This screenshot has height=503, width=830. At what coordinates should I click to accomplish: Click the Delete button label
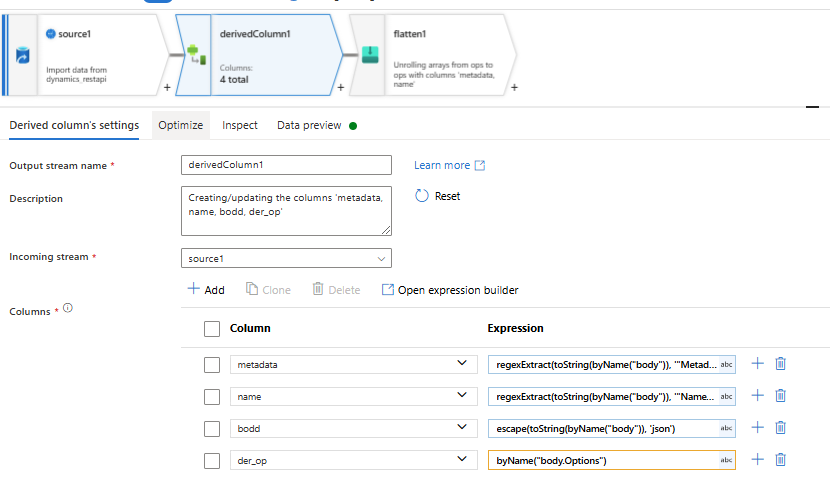click(x=344, y=290)
